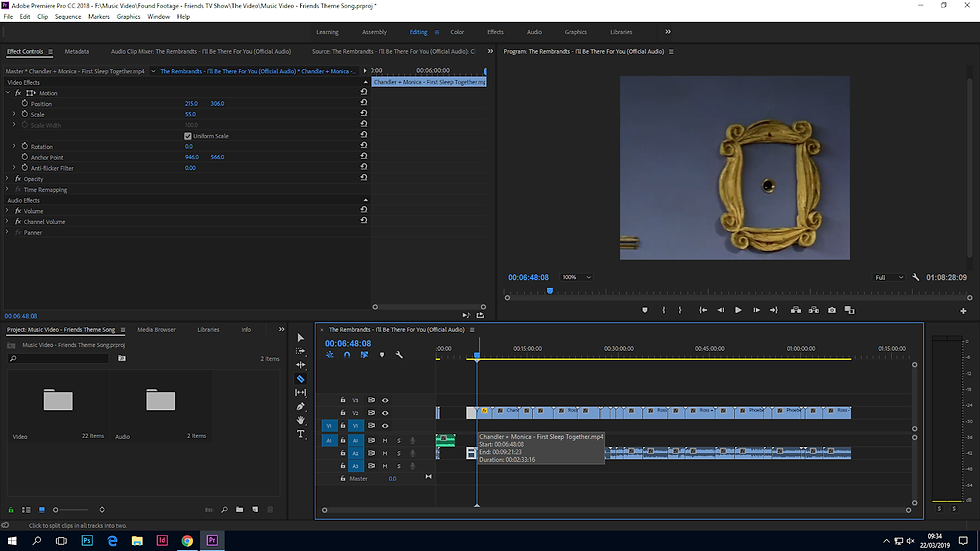This screenshot has height=551, width=980.
Task: Open master clip selector dropdown arrow
Action: click(x=153, y=71)
